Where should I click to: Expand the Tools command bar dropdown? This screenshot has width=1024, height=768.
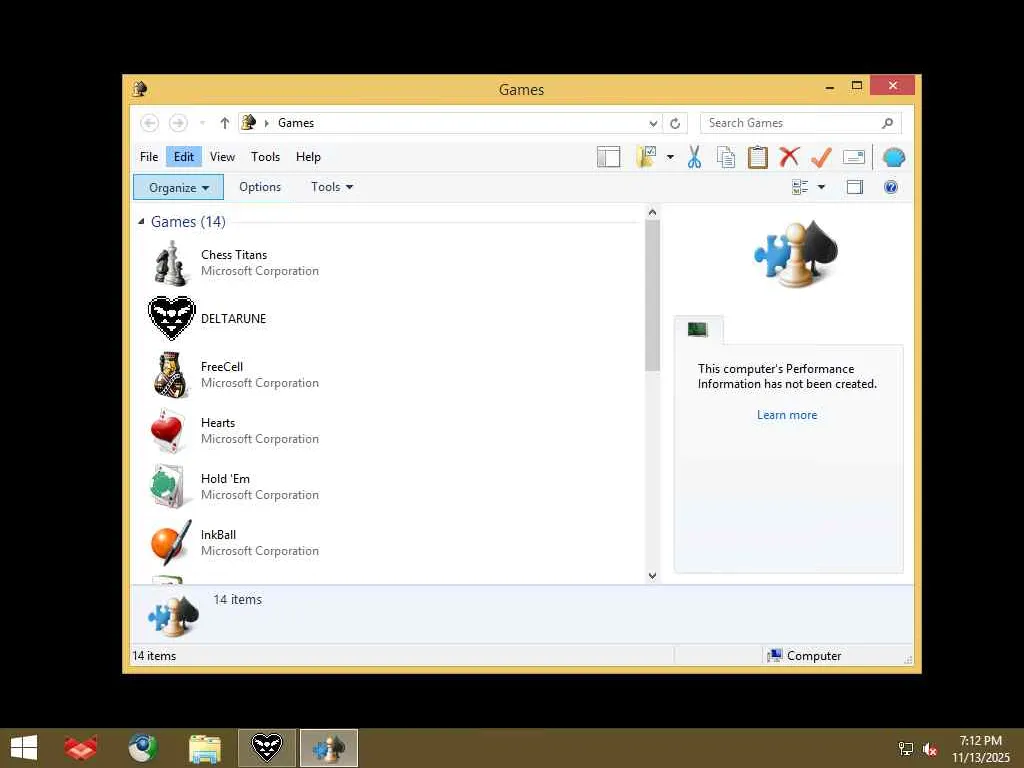click(x=332, y=187)
